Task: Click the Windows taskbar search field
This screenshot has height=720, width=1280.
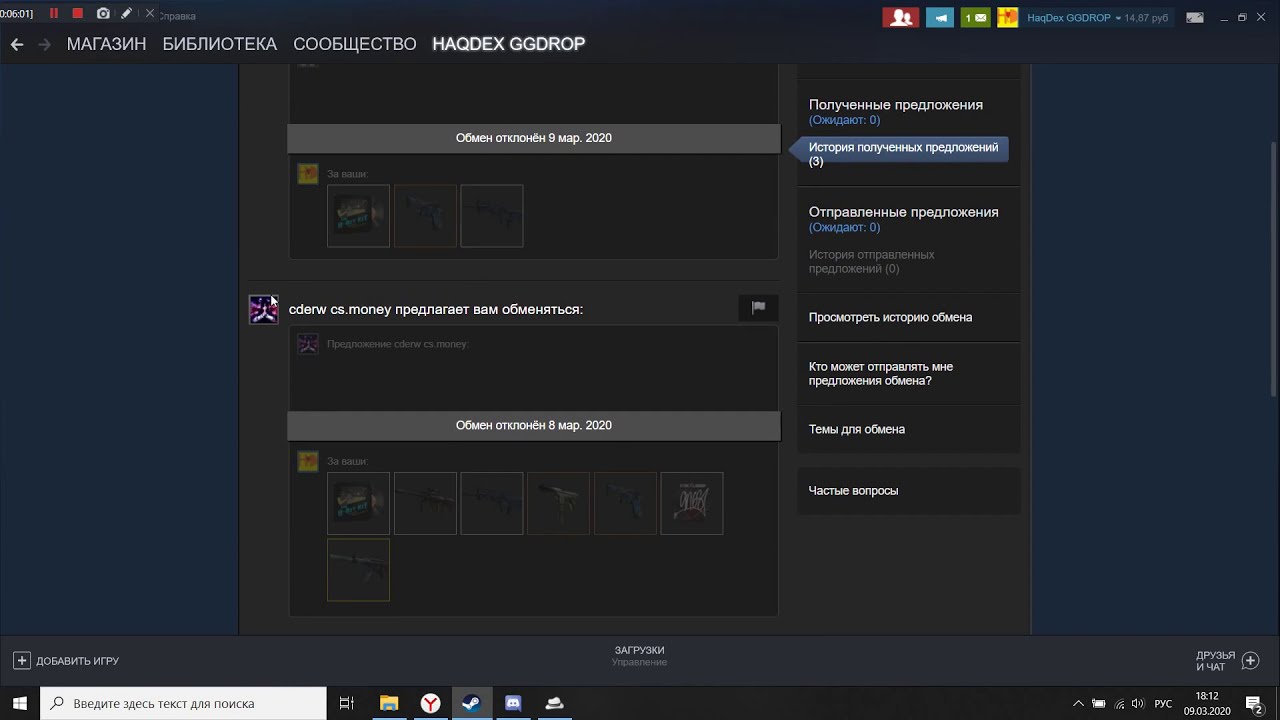Action: pos(183,703)
